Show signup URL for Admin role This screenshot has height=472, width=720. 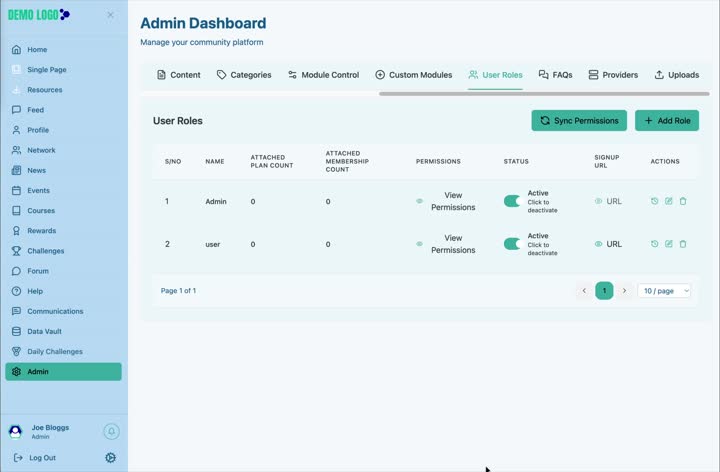[x=608, y=201]
